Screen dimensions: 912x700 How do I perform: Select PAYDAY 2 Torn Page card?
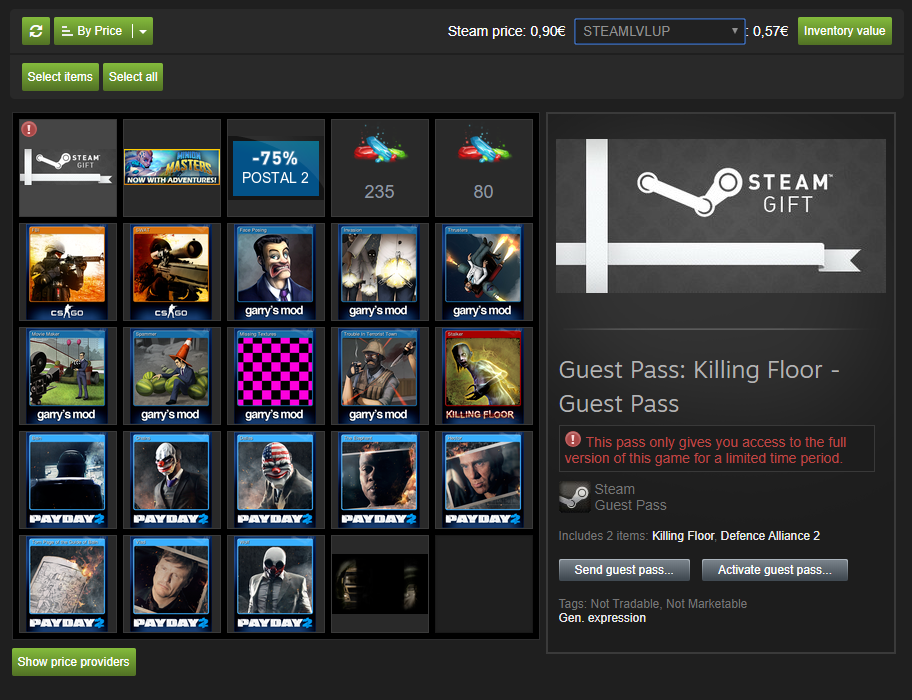point(68,584)
